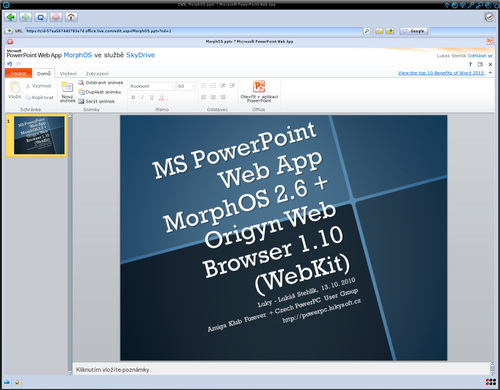Click the font color A swatch
Viewport: 500px width, 390px height.
click(x=161, y=97)
